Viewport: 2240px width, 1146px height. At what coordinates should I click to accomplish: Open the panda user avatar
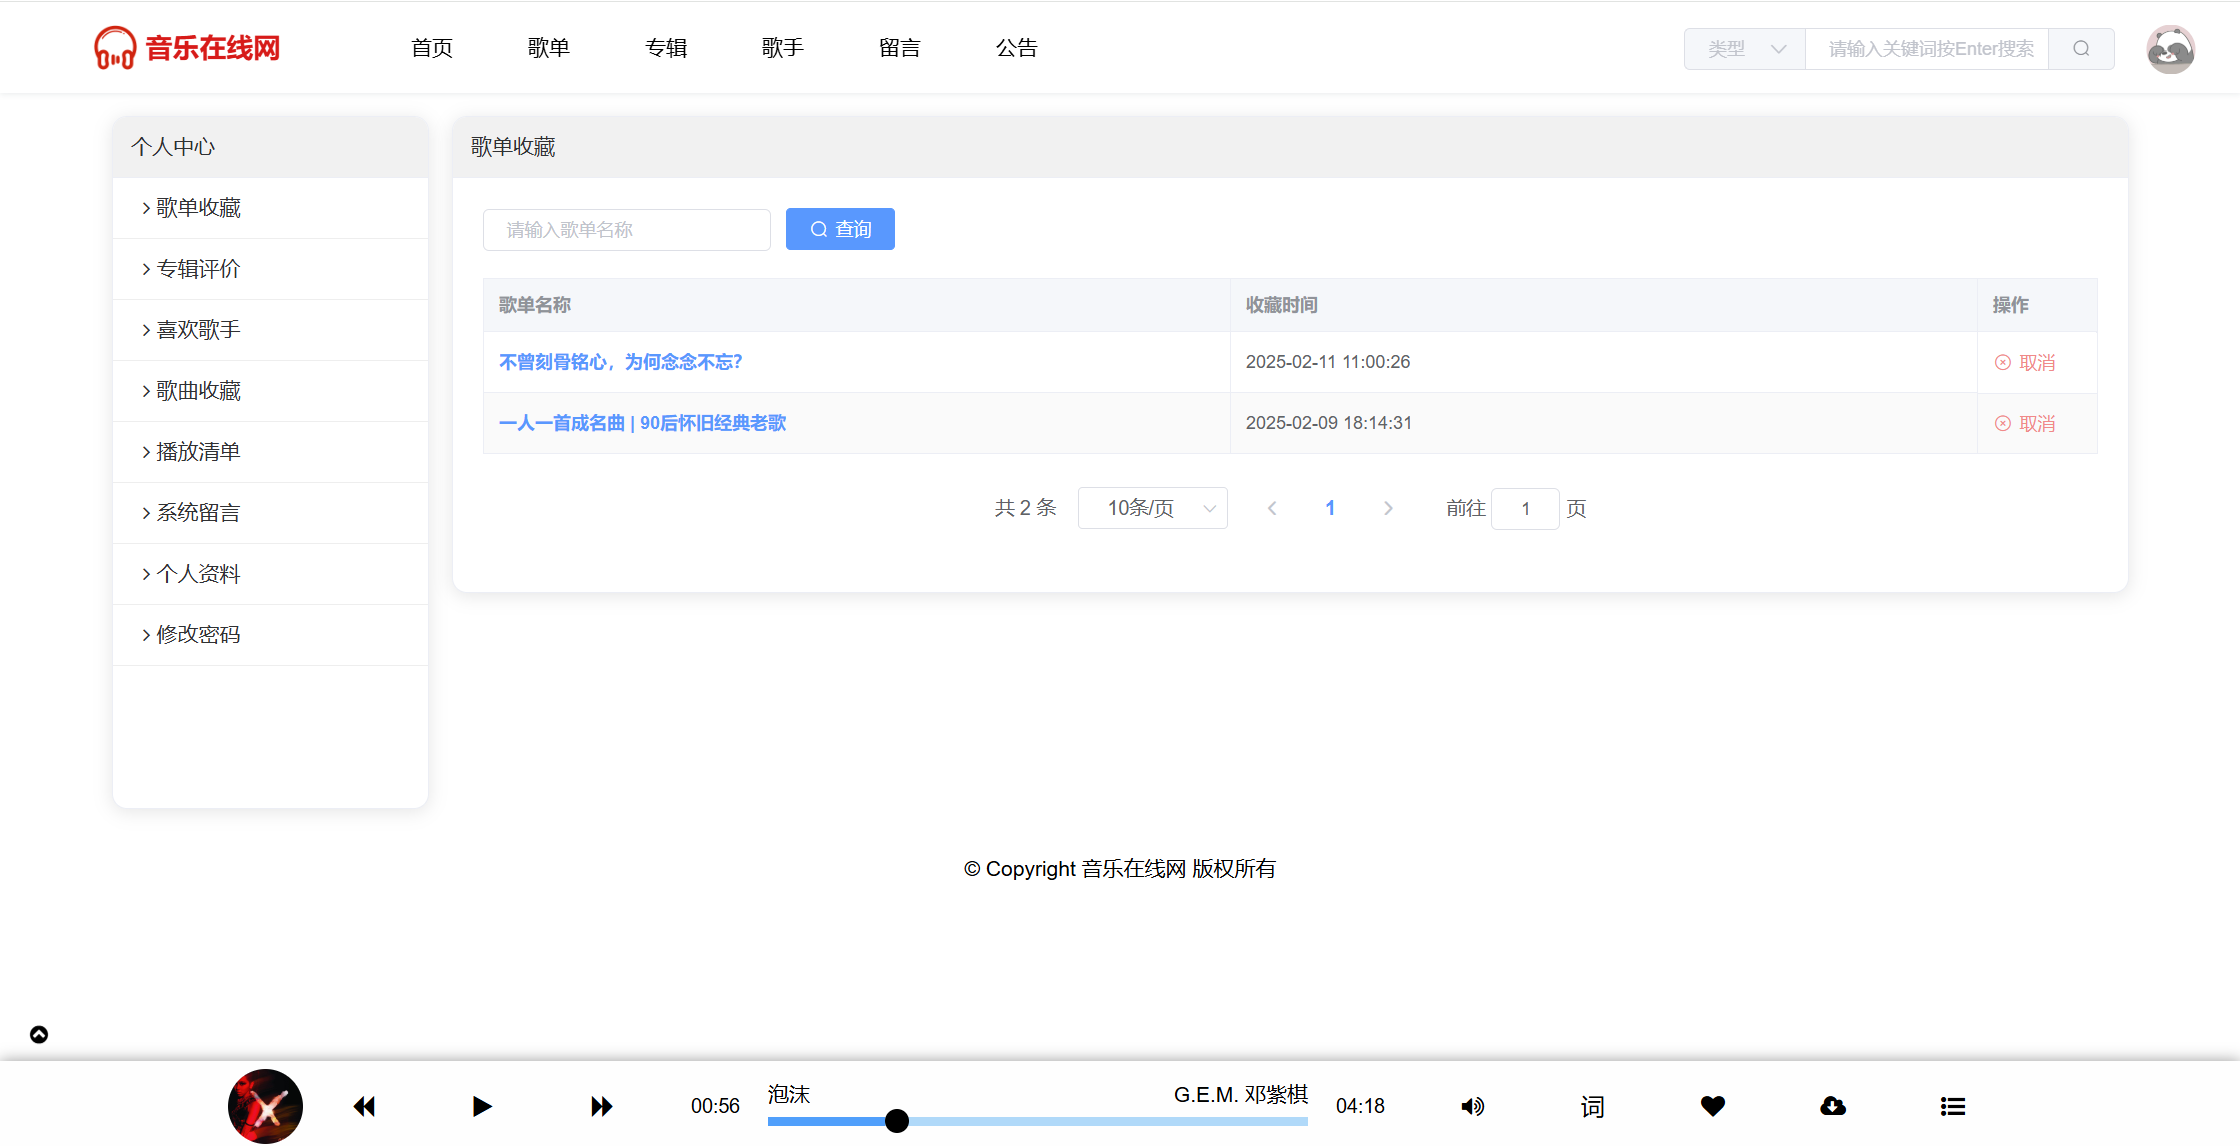pyautogui.click(x=2170, y=49)
